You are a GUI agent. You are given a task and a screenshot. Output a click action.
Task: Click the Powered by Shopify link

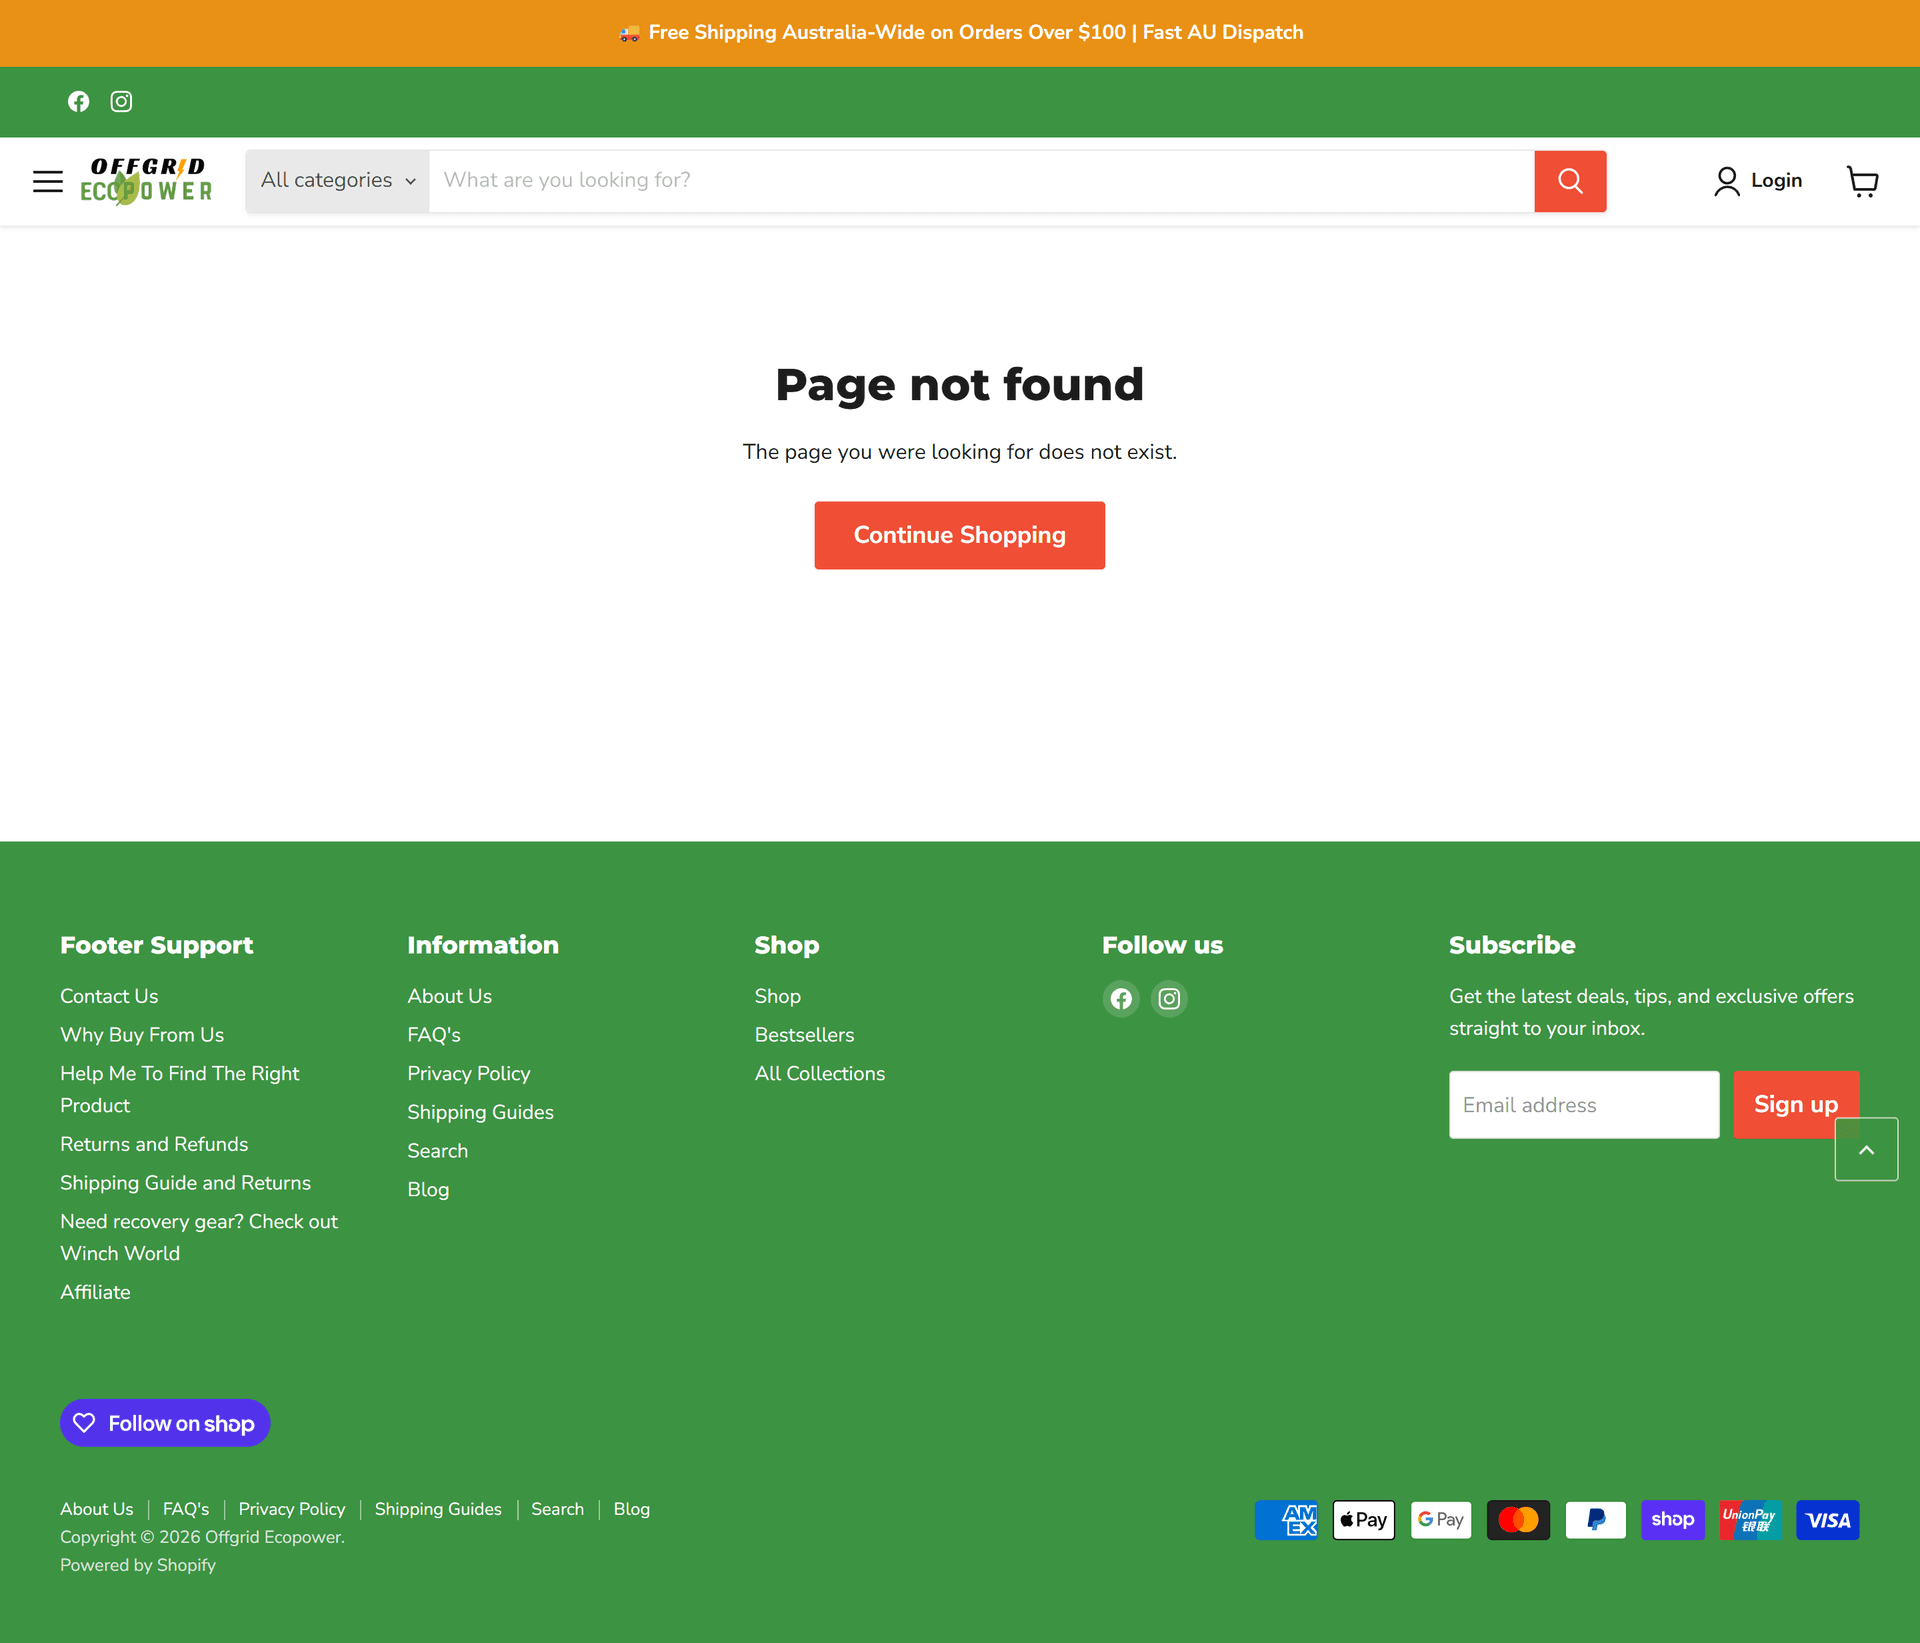pyautogui.click(x=138, y=1565)
